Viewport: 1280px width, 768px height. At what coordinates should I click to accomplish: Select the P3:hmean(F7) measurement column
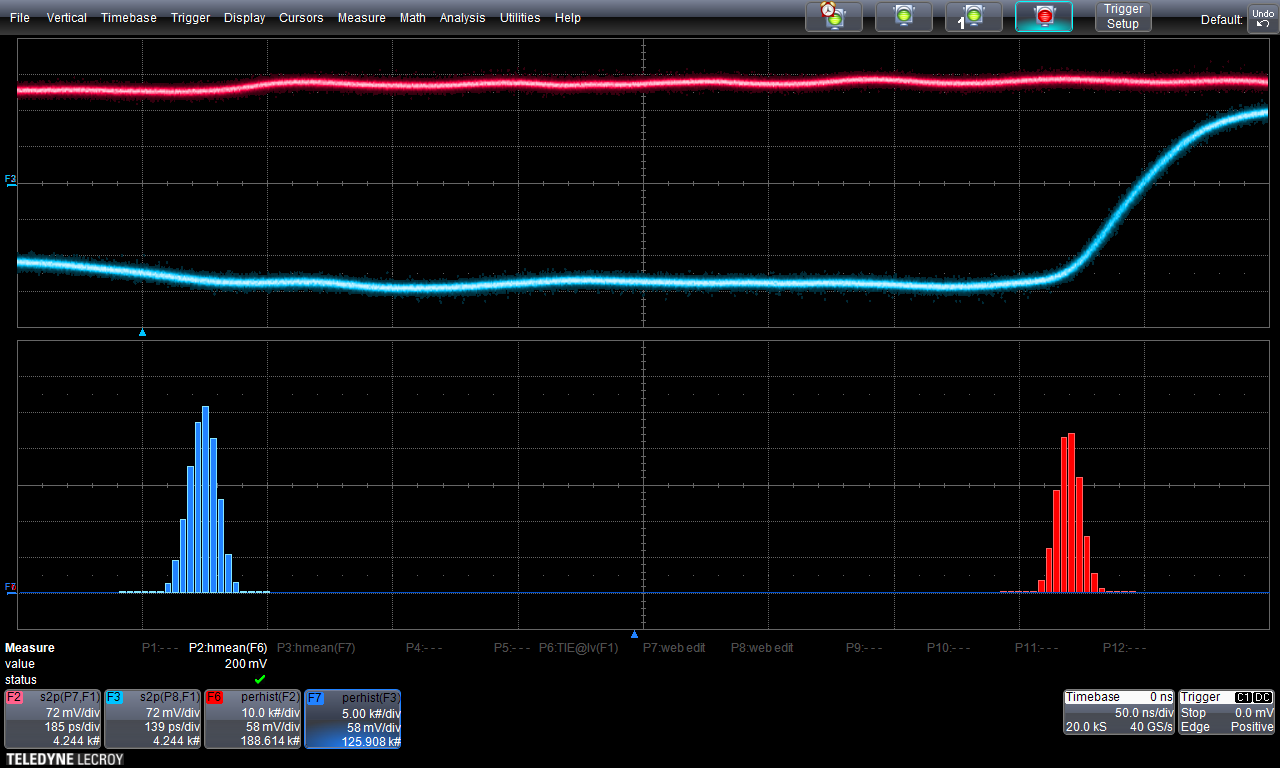click(x=315, y=648)
